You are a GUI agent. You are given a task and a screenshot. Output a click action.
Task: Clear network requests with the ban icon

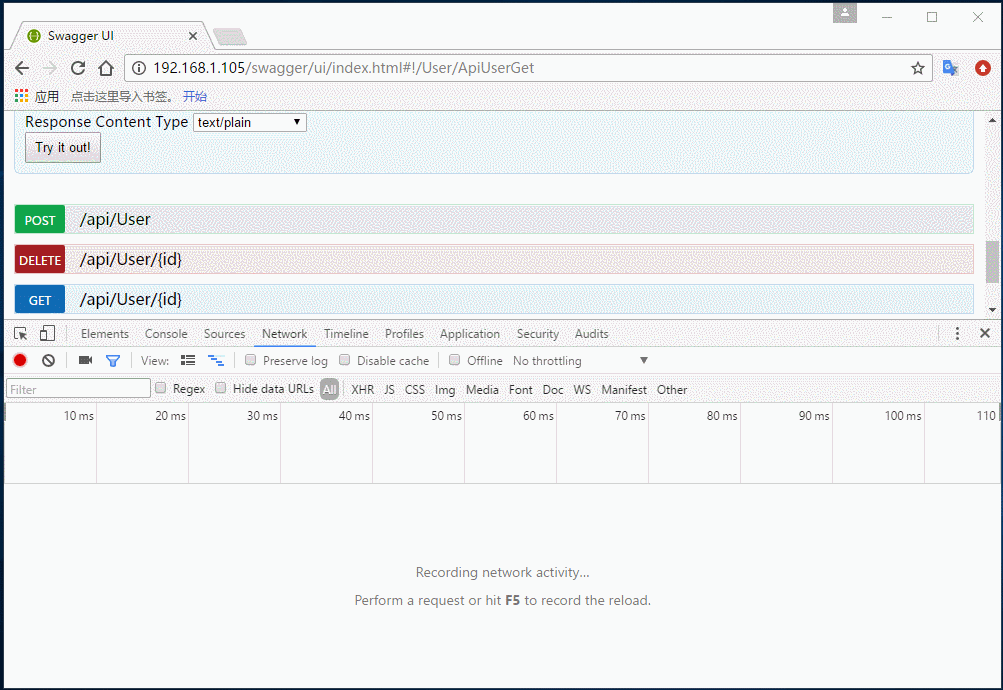pos(47,360)
